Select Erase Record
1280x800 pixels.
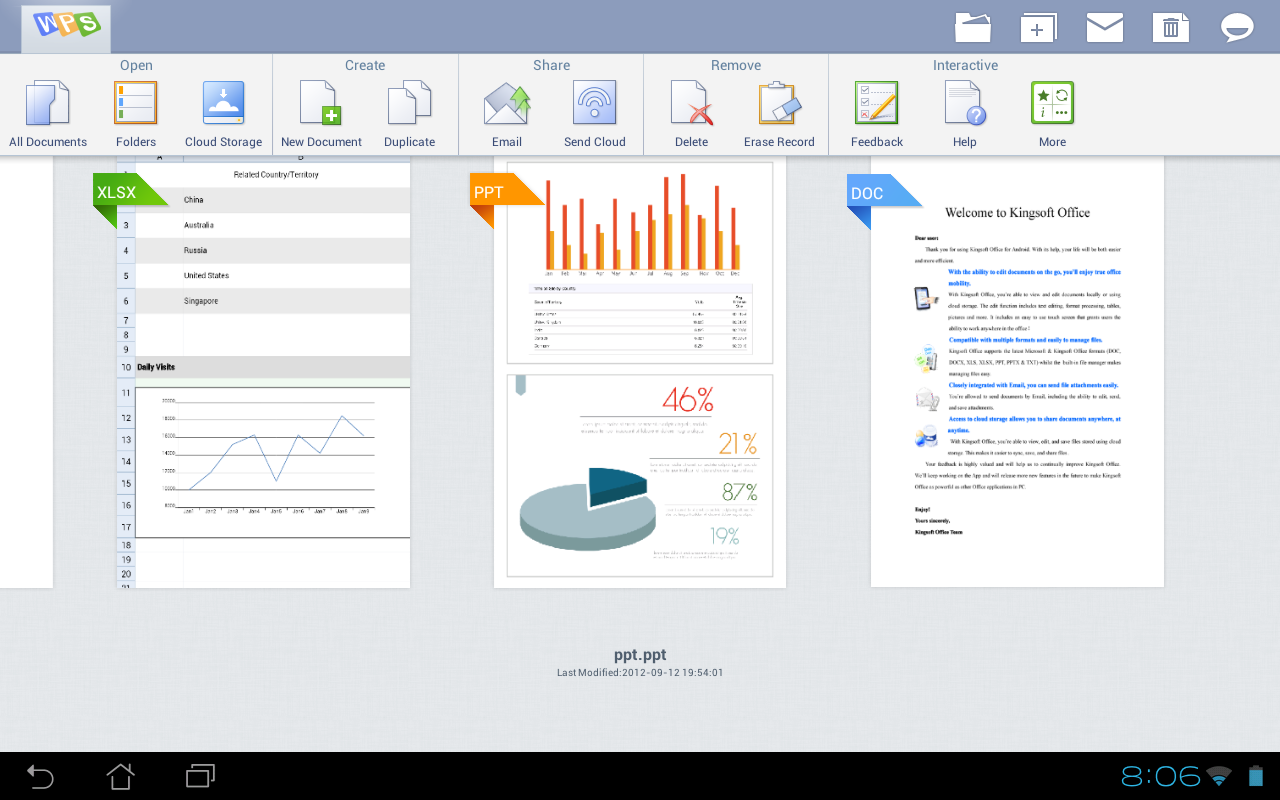click(x=779, y=114)
